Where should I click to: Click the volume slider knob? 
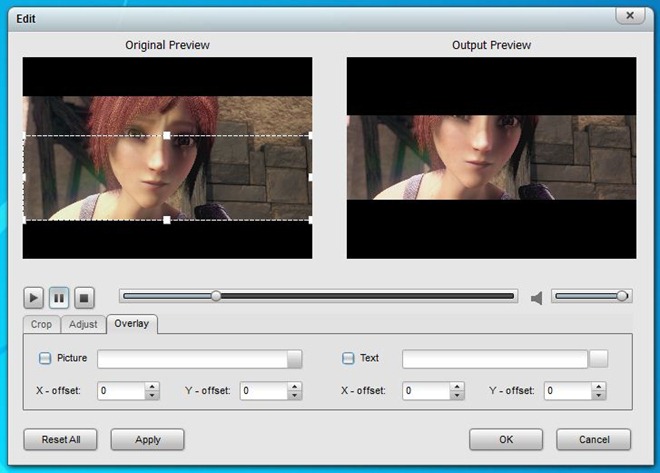[622, 296]
